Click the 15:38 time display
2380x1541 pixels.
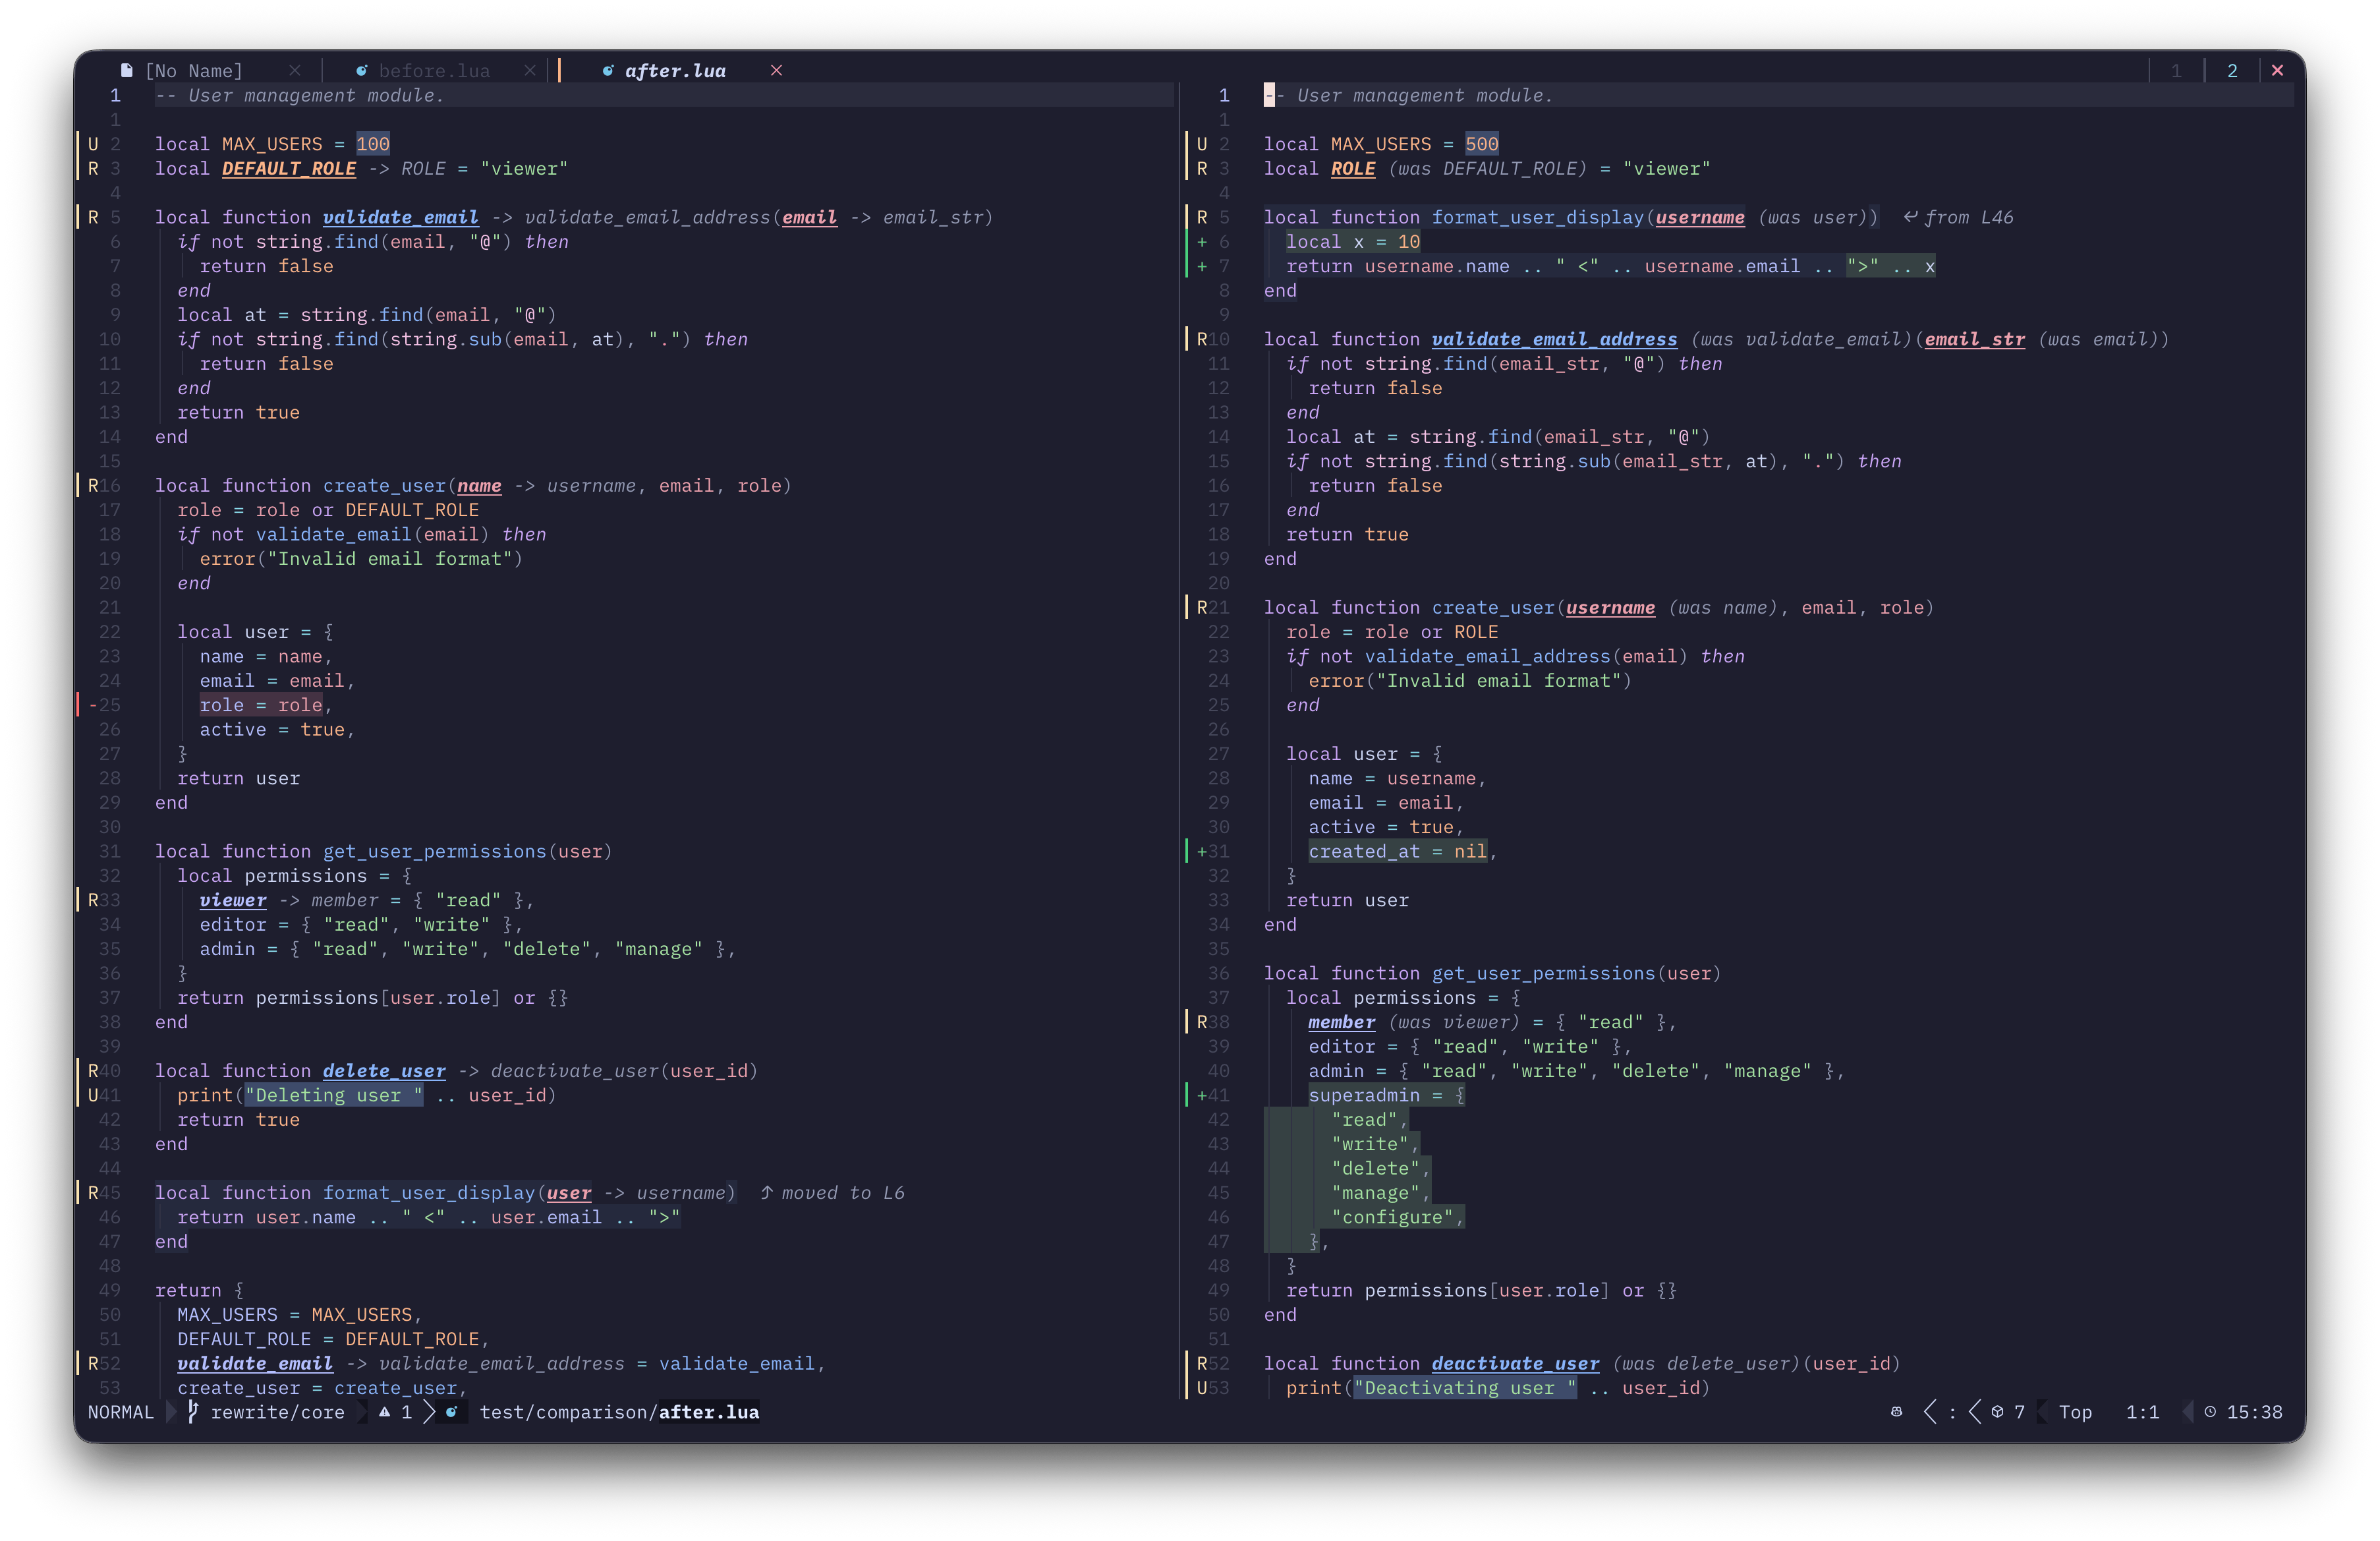click(x=2254, y=1412)
